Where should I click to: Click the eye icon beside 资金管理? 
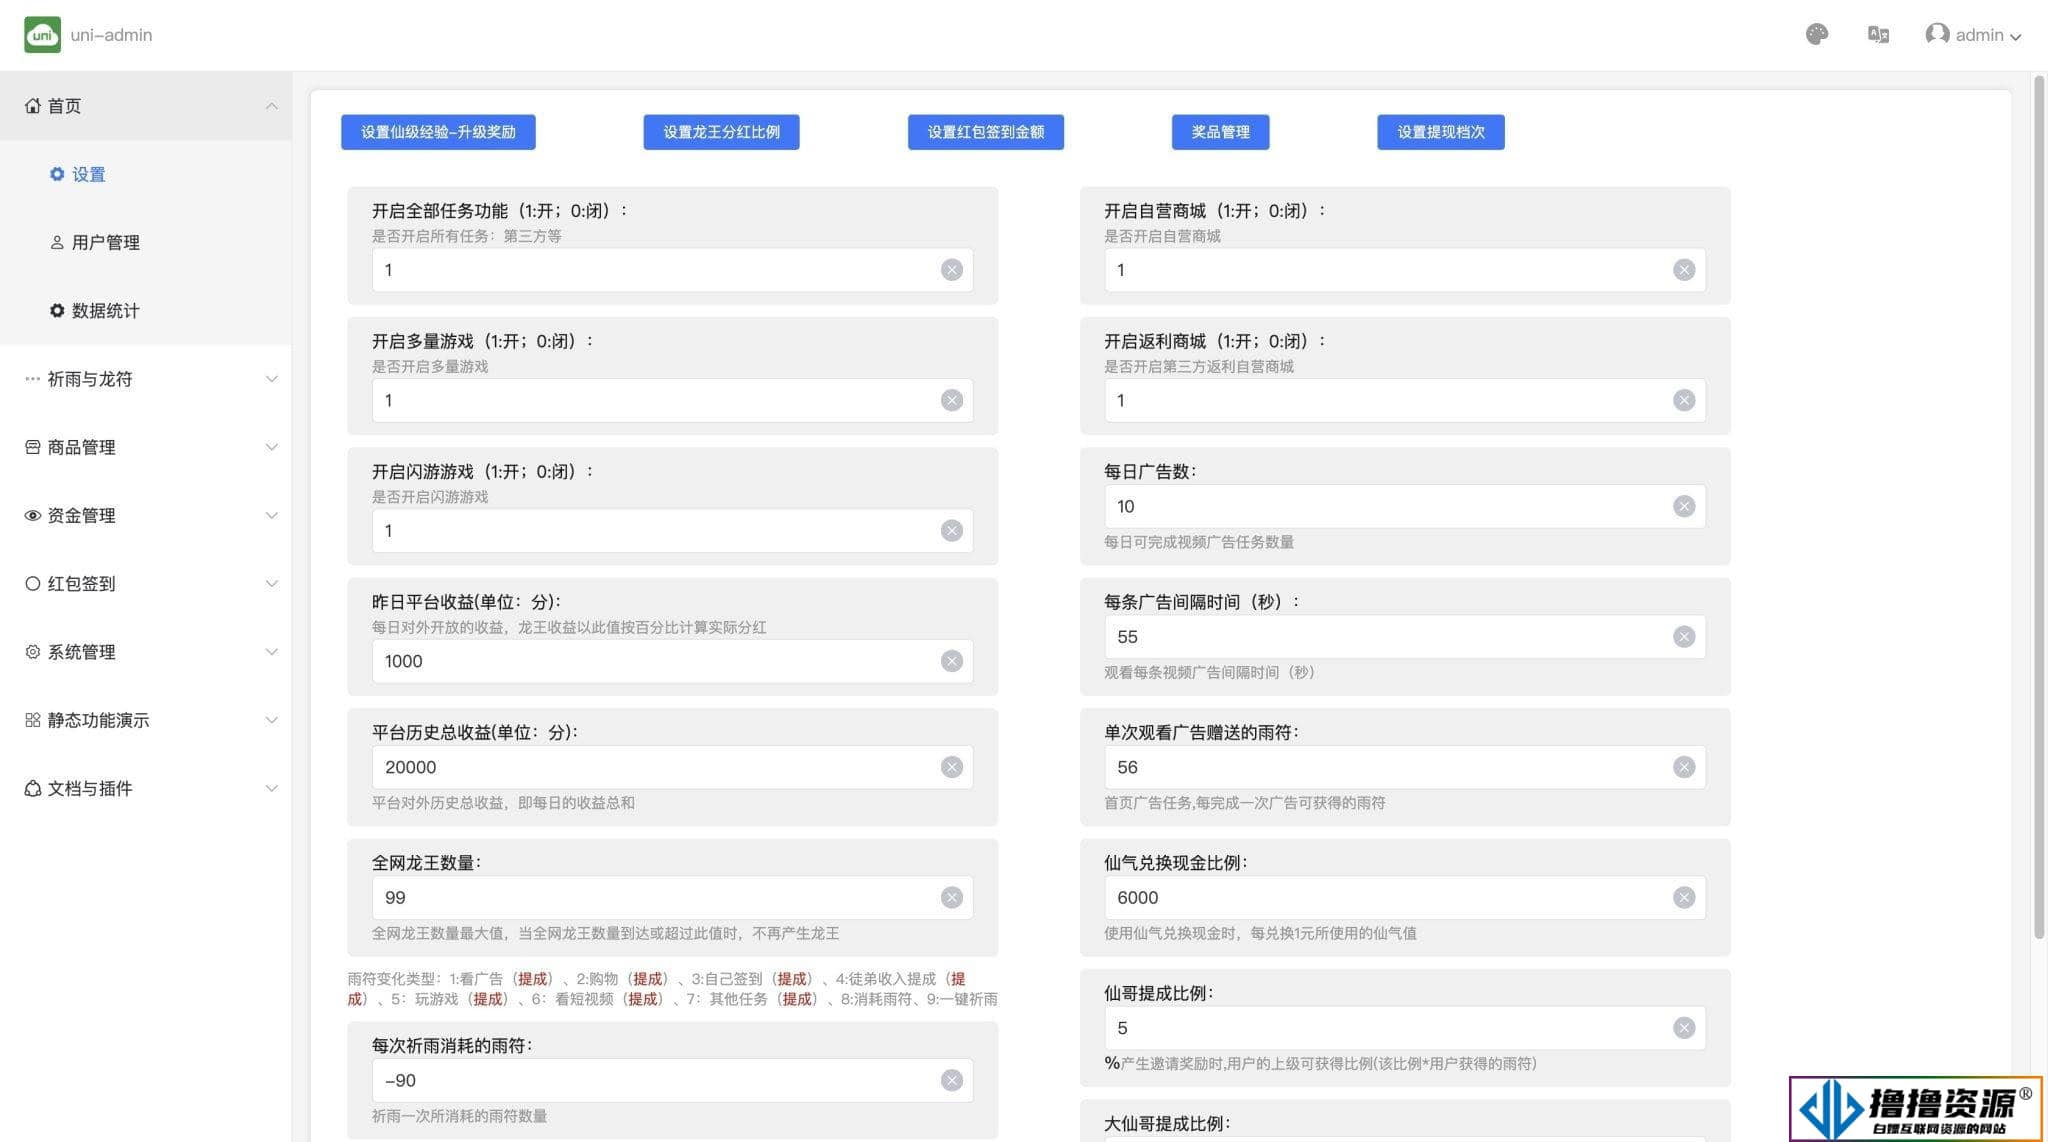[33, 516]
